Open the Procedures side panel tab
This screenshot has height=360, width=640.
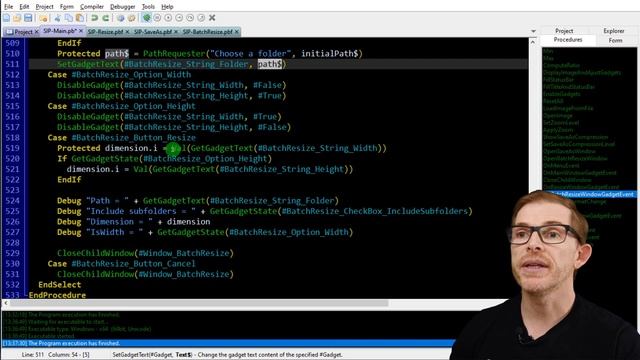[568, 40]
